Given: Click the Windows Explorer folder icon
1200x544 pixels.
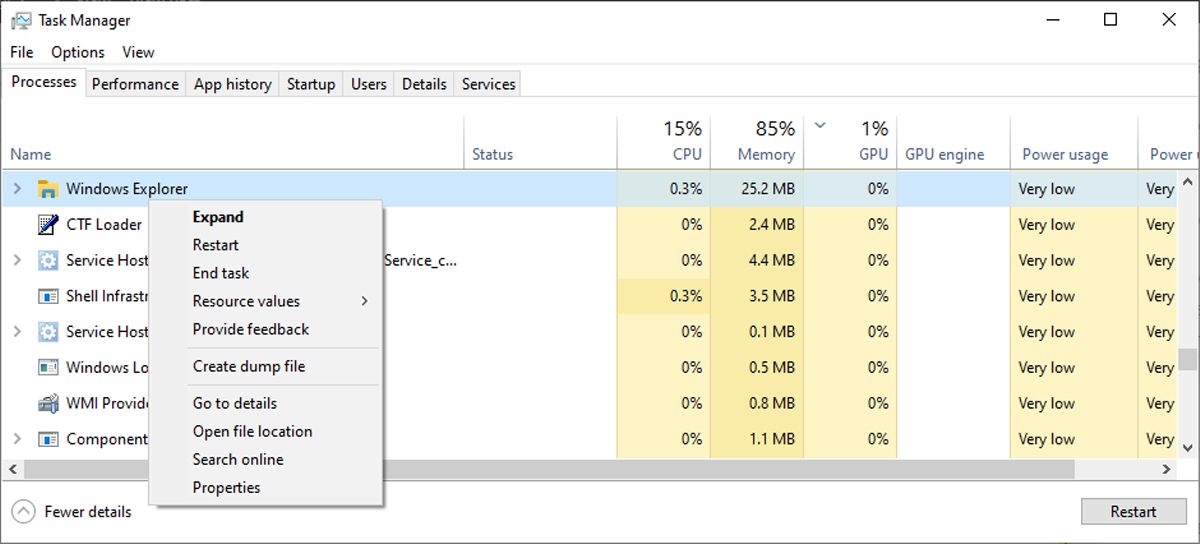Looking at the screenshot, I should 47,189.
